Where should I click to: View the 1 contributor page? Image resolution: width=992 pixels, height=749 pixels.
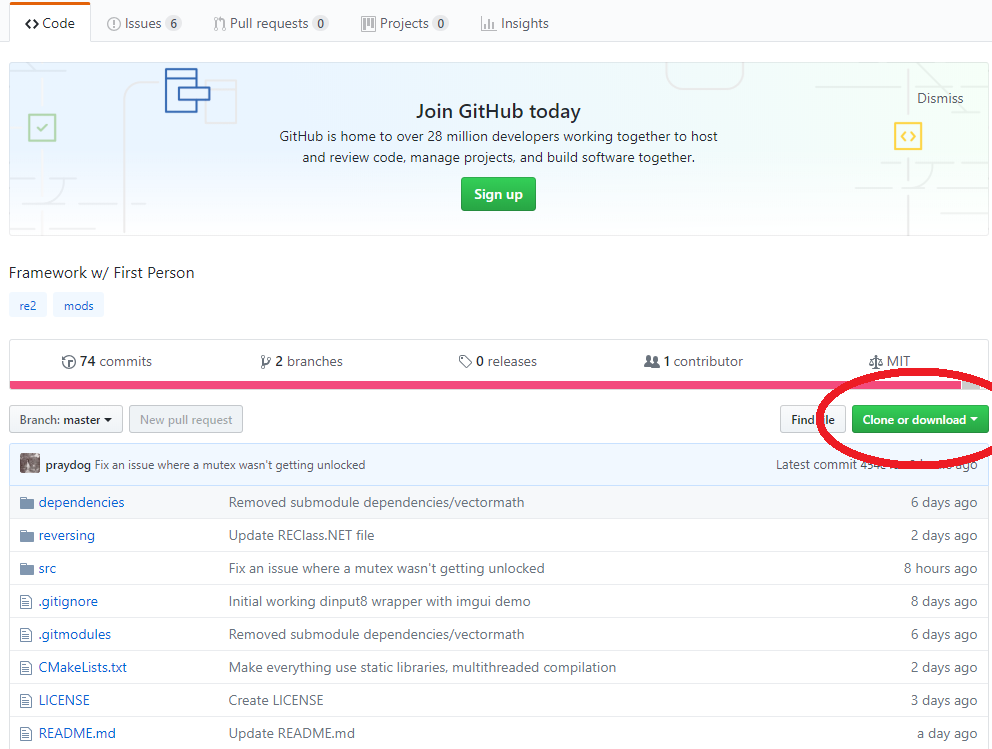693,361
